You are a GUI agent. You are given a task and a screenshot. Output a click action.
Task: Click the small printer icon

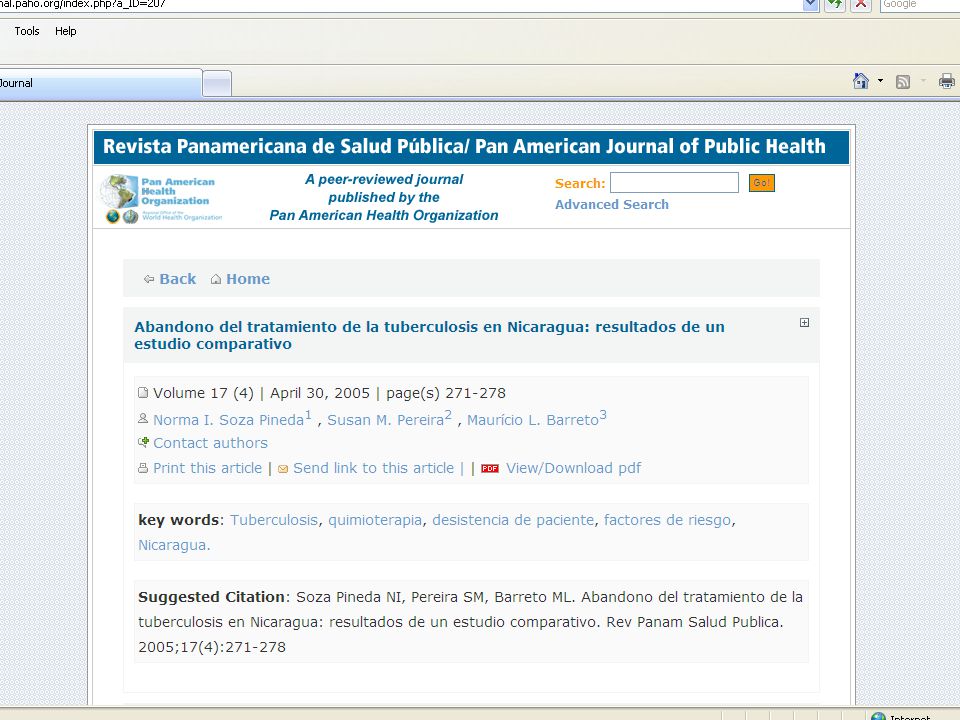(143, 468)
